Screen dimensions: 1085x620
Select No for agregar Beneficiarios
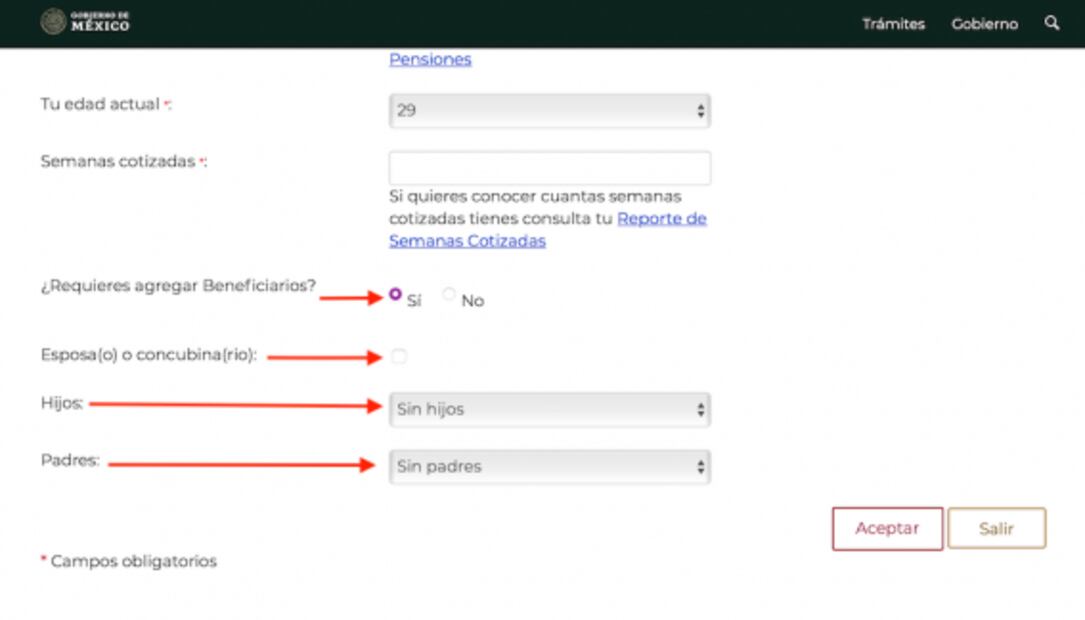[x=449, y=295]
